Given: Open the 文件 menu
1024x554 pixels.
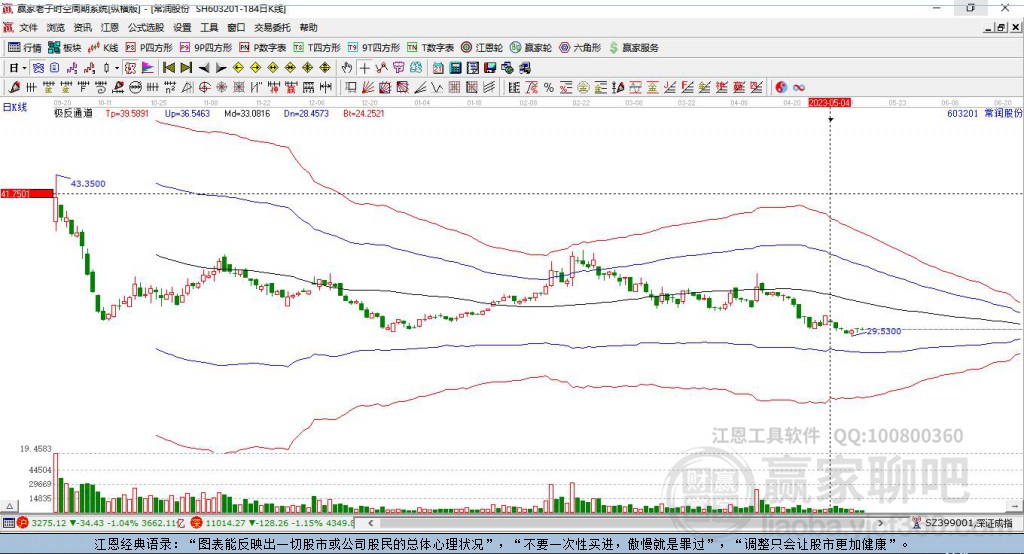Looking at the screenshot, I should pyautogui.click(x=28, y=27).
